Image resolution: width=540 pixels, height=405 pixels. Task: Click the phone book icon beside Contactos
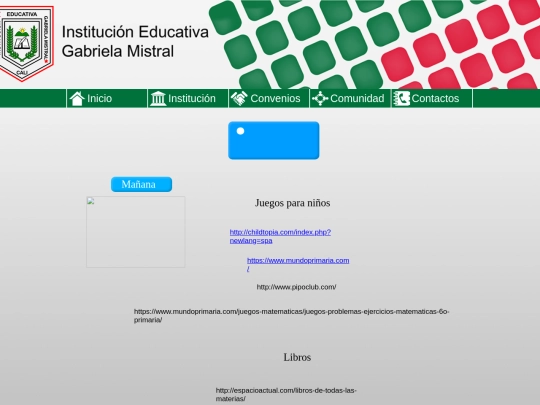pyautogui.click(x=402, y=98)
